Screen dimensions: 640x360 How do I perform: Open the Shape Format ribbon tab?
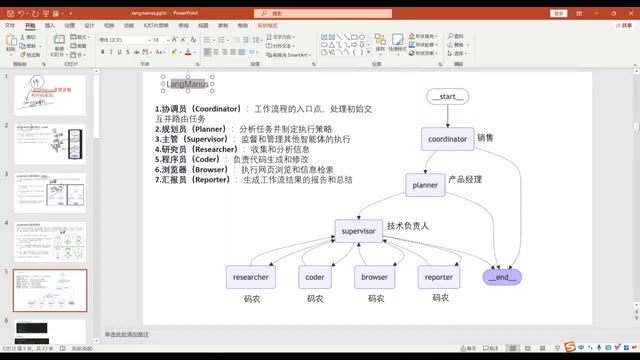pos(267,25)
